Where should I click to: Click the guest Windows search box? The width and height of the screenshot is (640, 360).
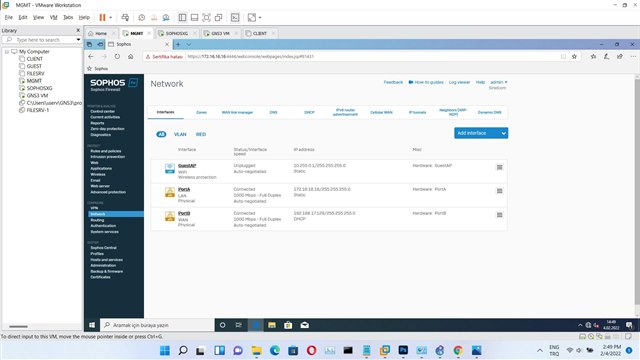click(x=157, y=325)
